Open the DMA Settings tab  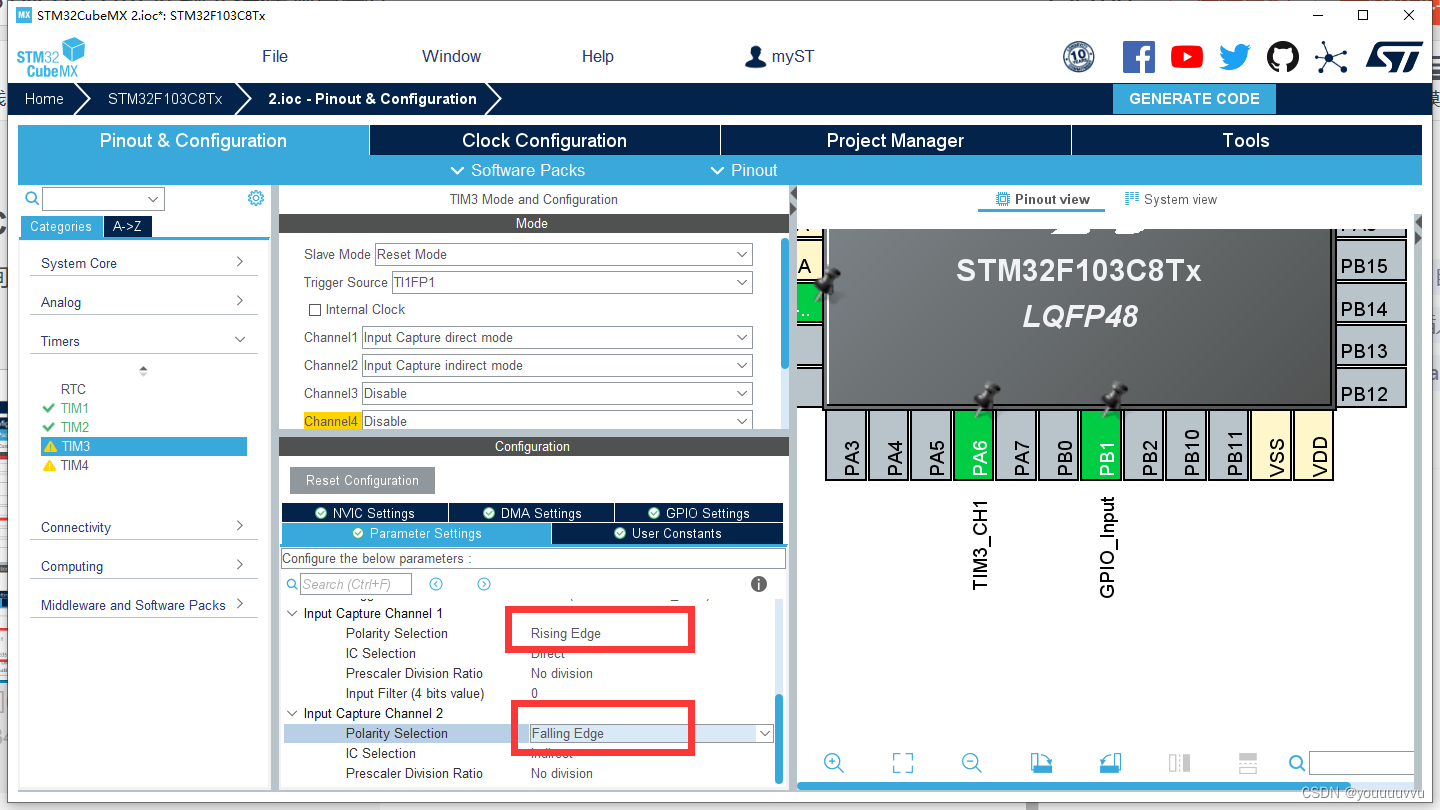532,513
